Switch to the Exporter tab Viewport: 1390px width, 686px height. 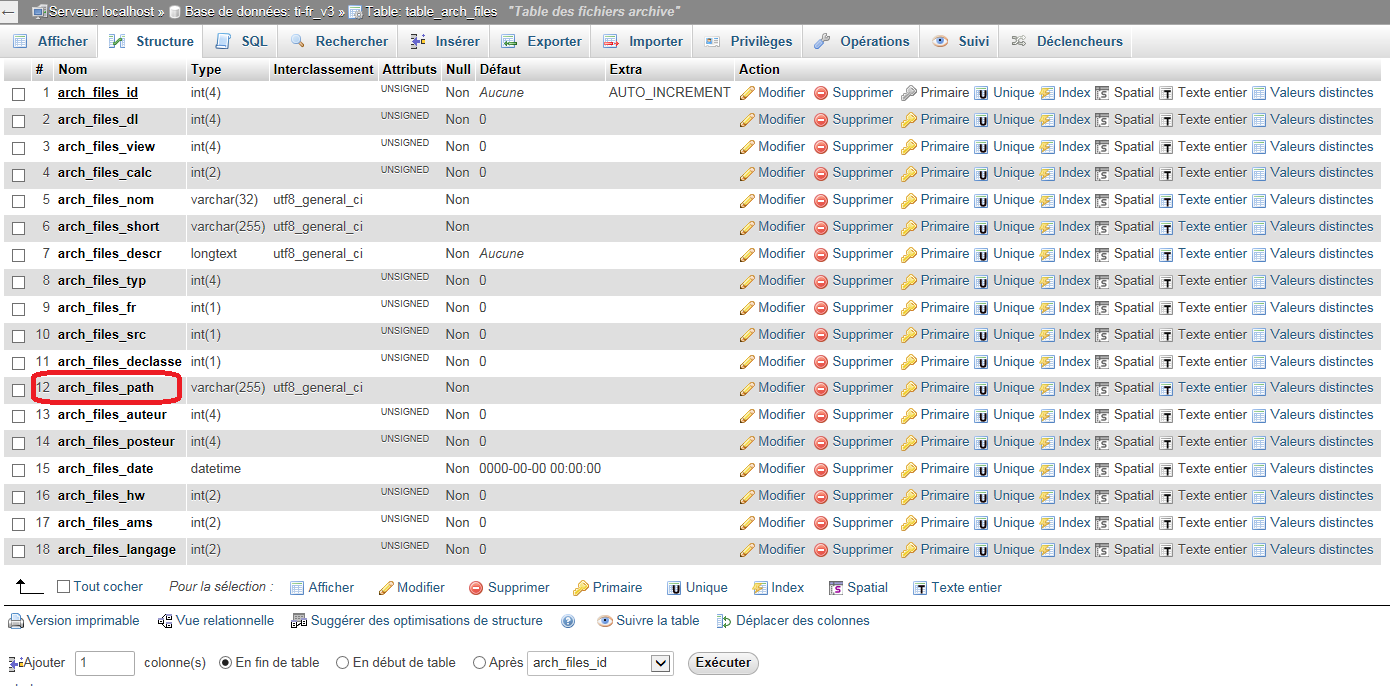(x=541, y=42)
